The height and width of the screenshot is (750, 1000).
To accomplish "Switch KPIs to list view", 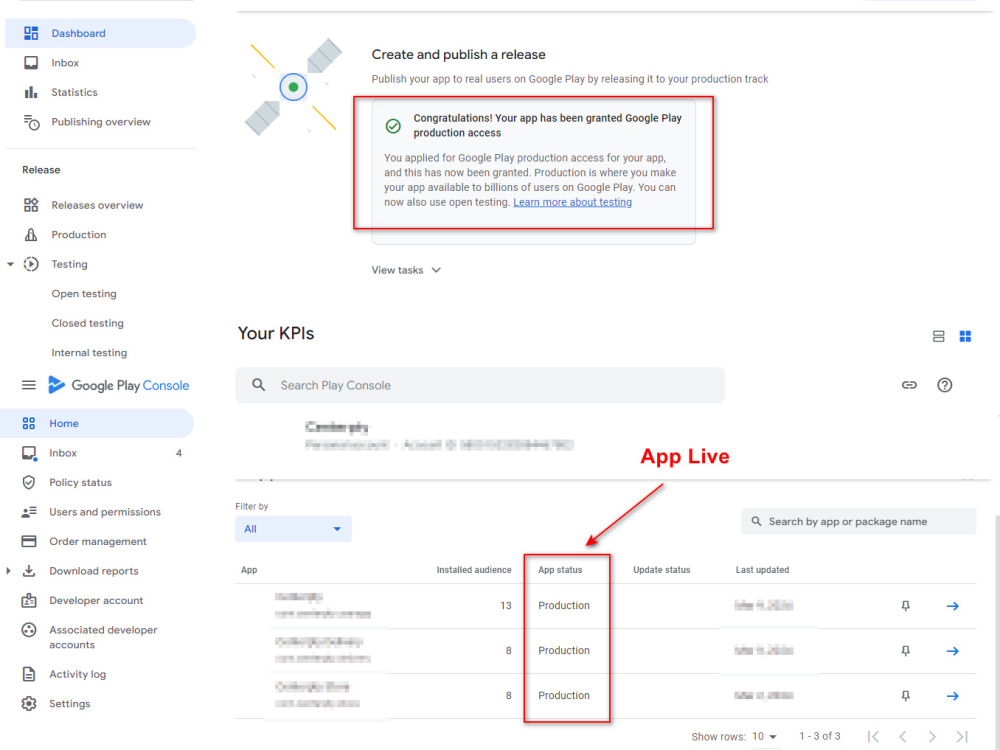I will click(x=938, y=336).
